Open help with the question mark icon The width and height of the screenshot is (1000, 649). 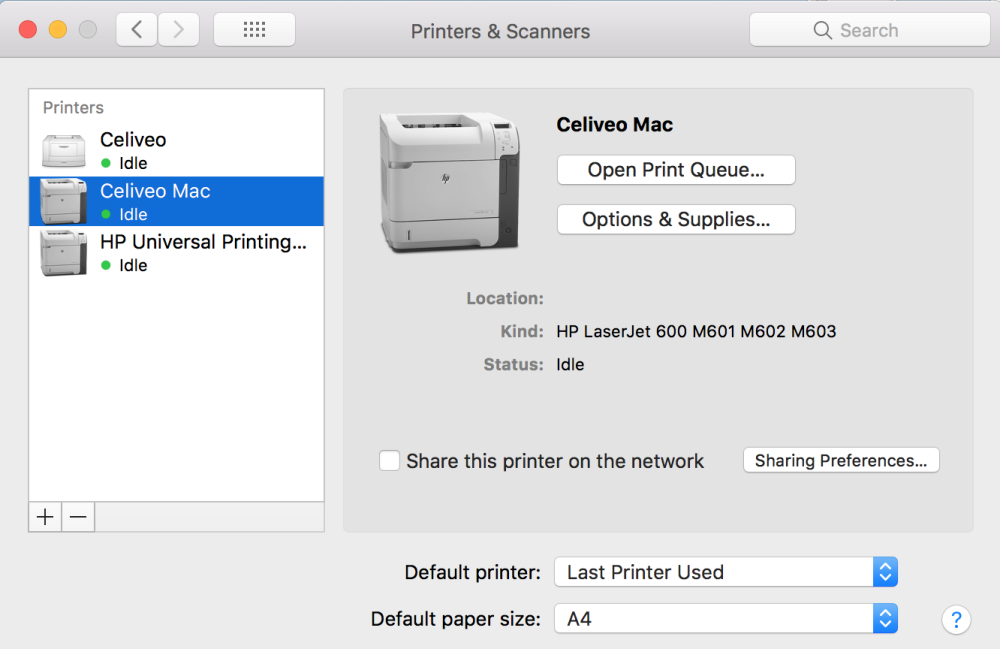pyautogui.click(x=956, y=619)
